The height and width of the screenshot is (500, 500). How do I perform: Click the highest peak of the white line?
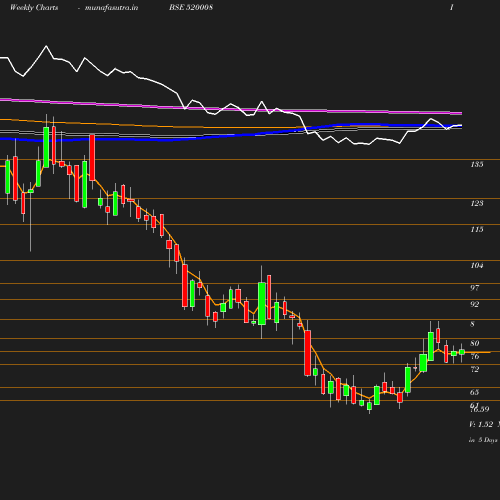pos(46,46)
